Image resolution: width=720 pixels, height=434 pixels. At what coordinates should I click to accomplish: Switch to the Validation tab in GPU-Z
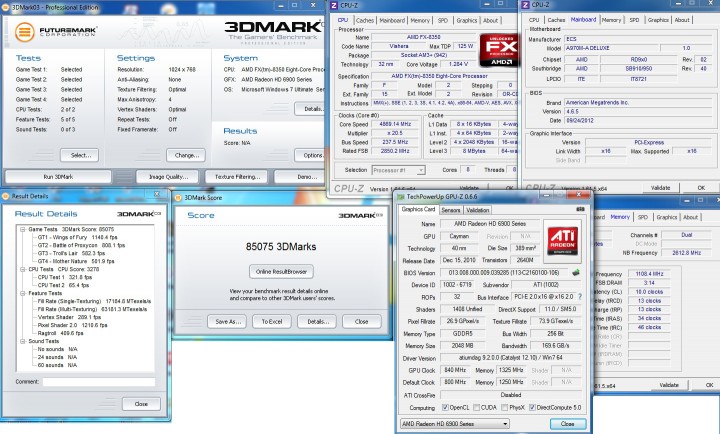coord(478,210)
